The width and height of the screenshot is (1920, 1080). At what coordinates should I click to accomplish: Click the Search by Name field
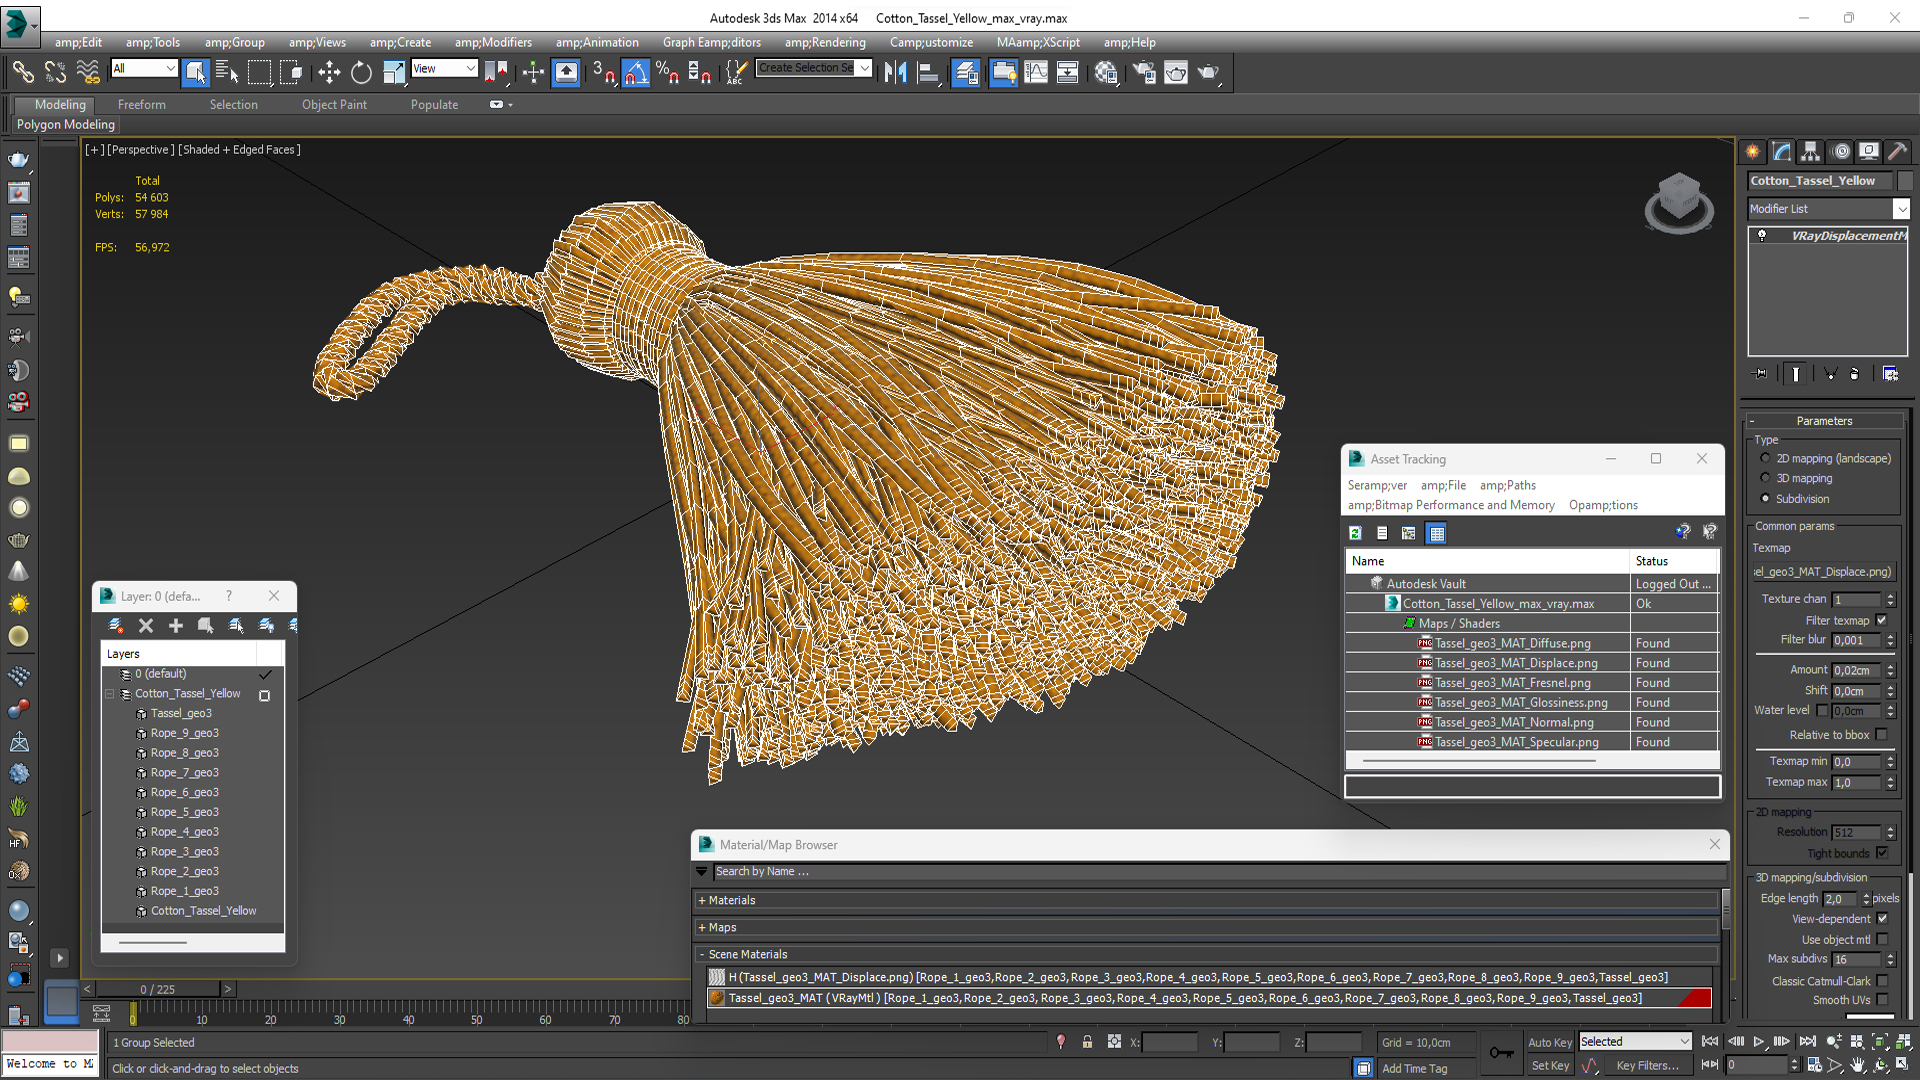pos(1218,871)
